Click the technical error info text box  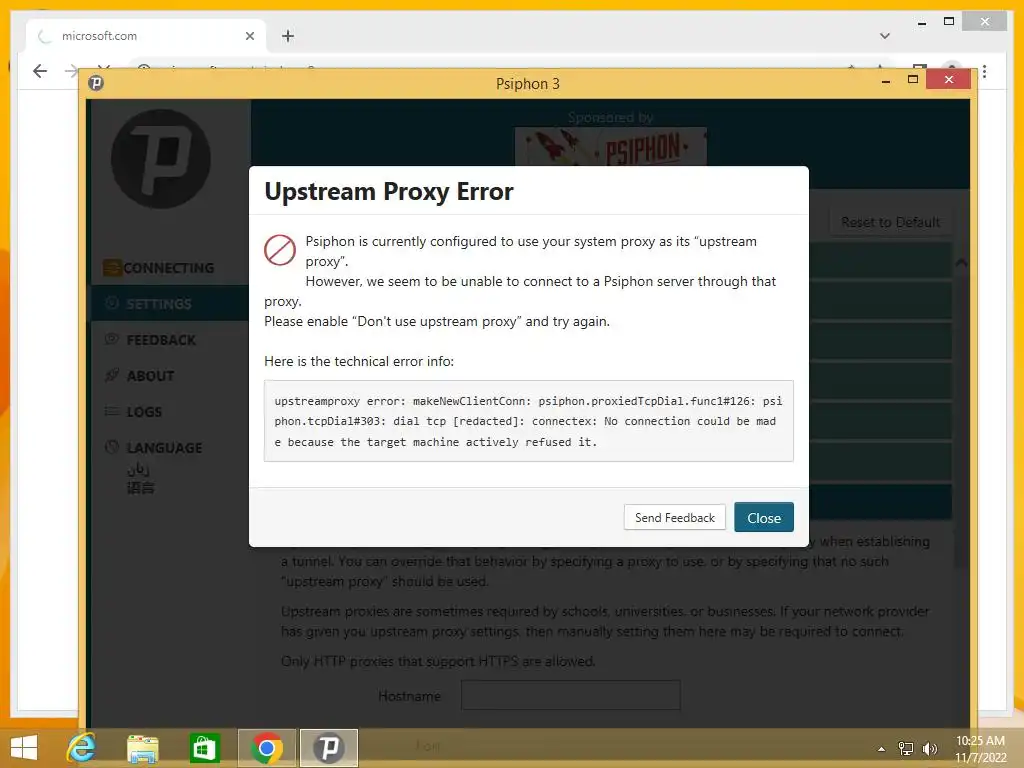click(528, 421)
